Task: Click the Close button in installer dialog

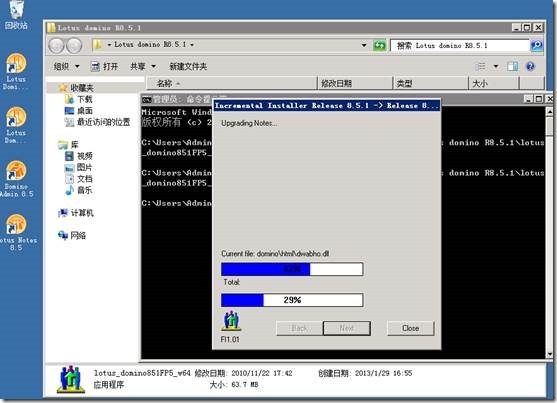Action: tap(410, 328)
